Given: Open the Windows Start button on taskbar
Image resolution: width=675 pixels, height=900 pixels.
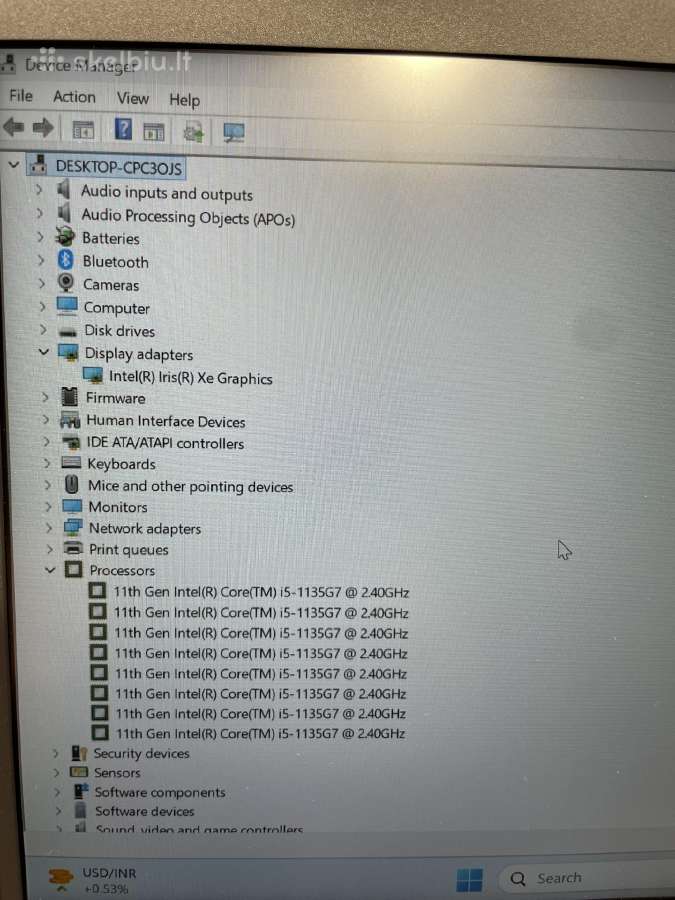Looking at the screenshot, I should click(x=469, y=879).
